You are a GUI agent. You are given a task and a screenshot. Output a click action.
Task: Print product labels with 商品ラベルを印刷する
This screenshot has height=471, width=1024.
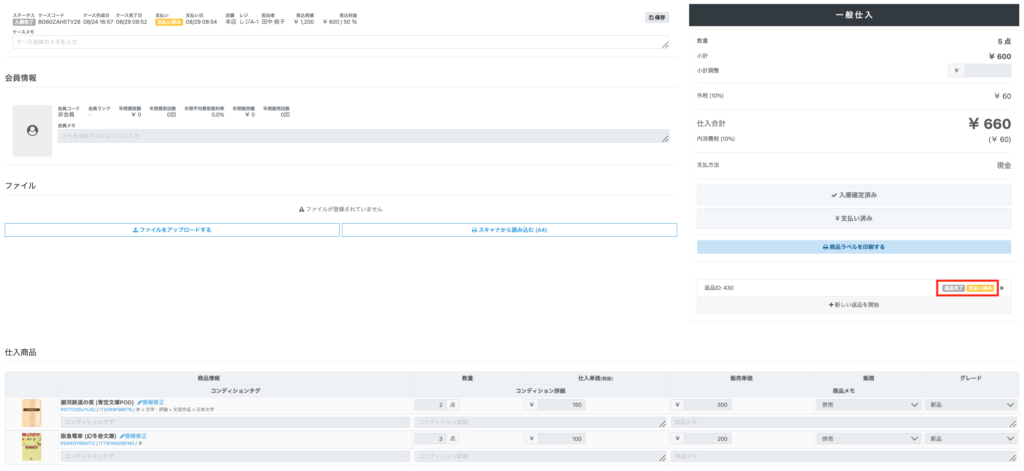(x=853, y=246)
